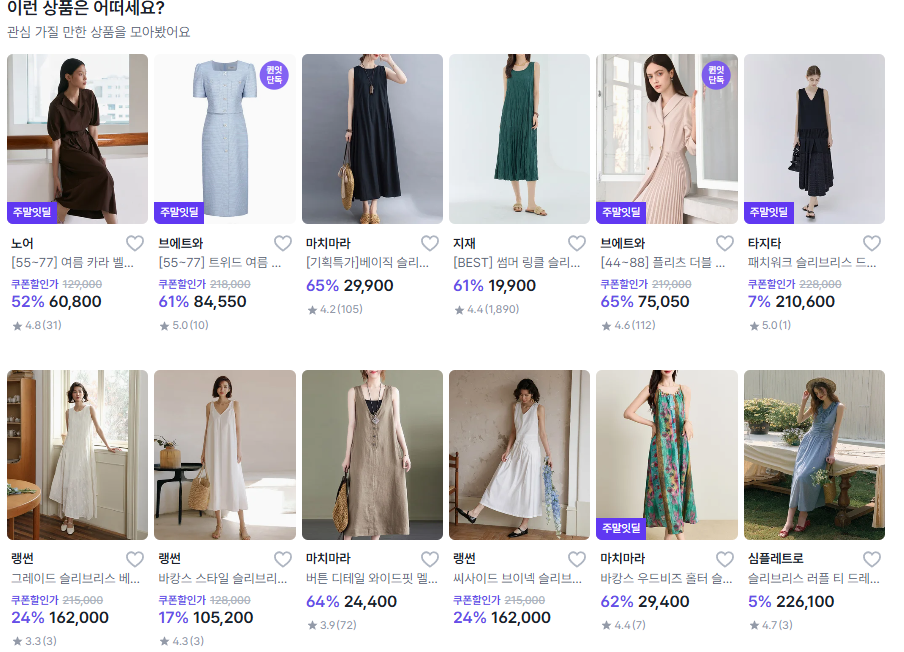Click the 퀵잇단독 badge on the pink 브에트와 item

coord(714,76)
